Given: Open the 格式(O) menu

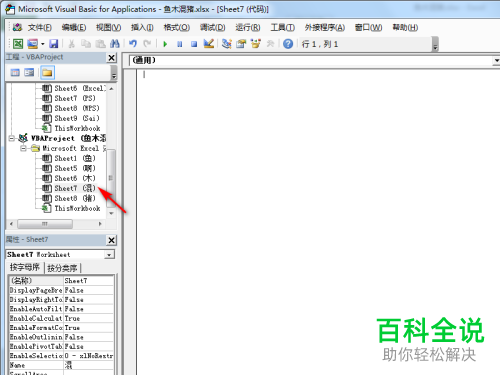Looking at the screenshot, I should pyautogui.click(x=177, y=27).
